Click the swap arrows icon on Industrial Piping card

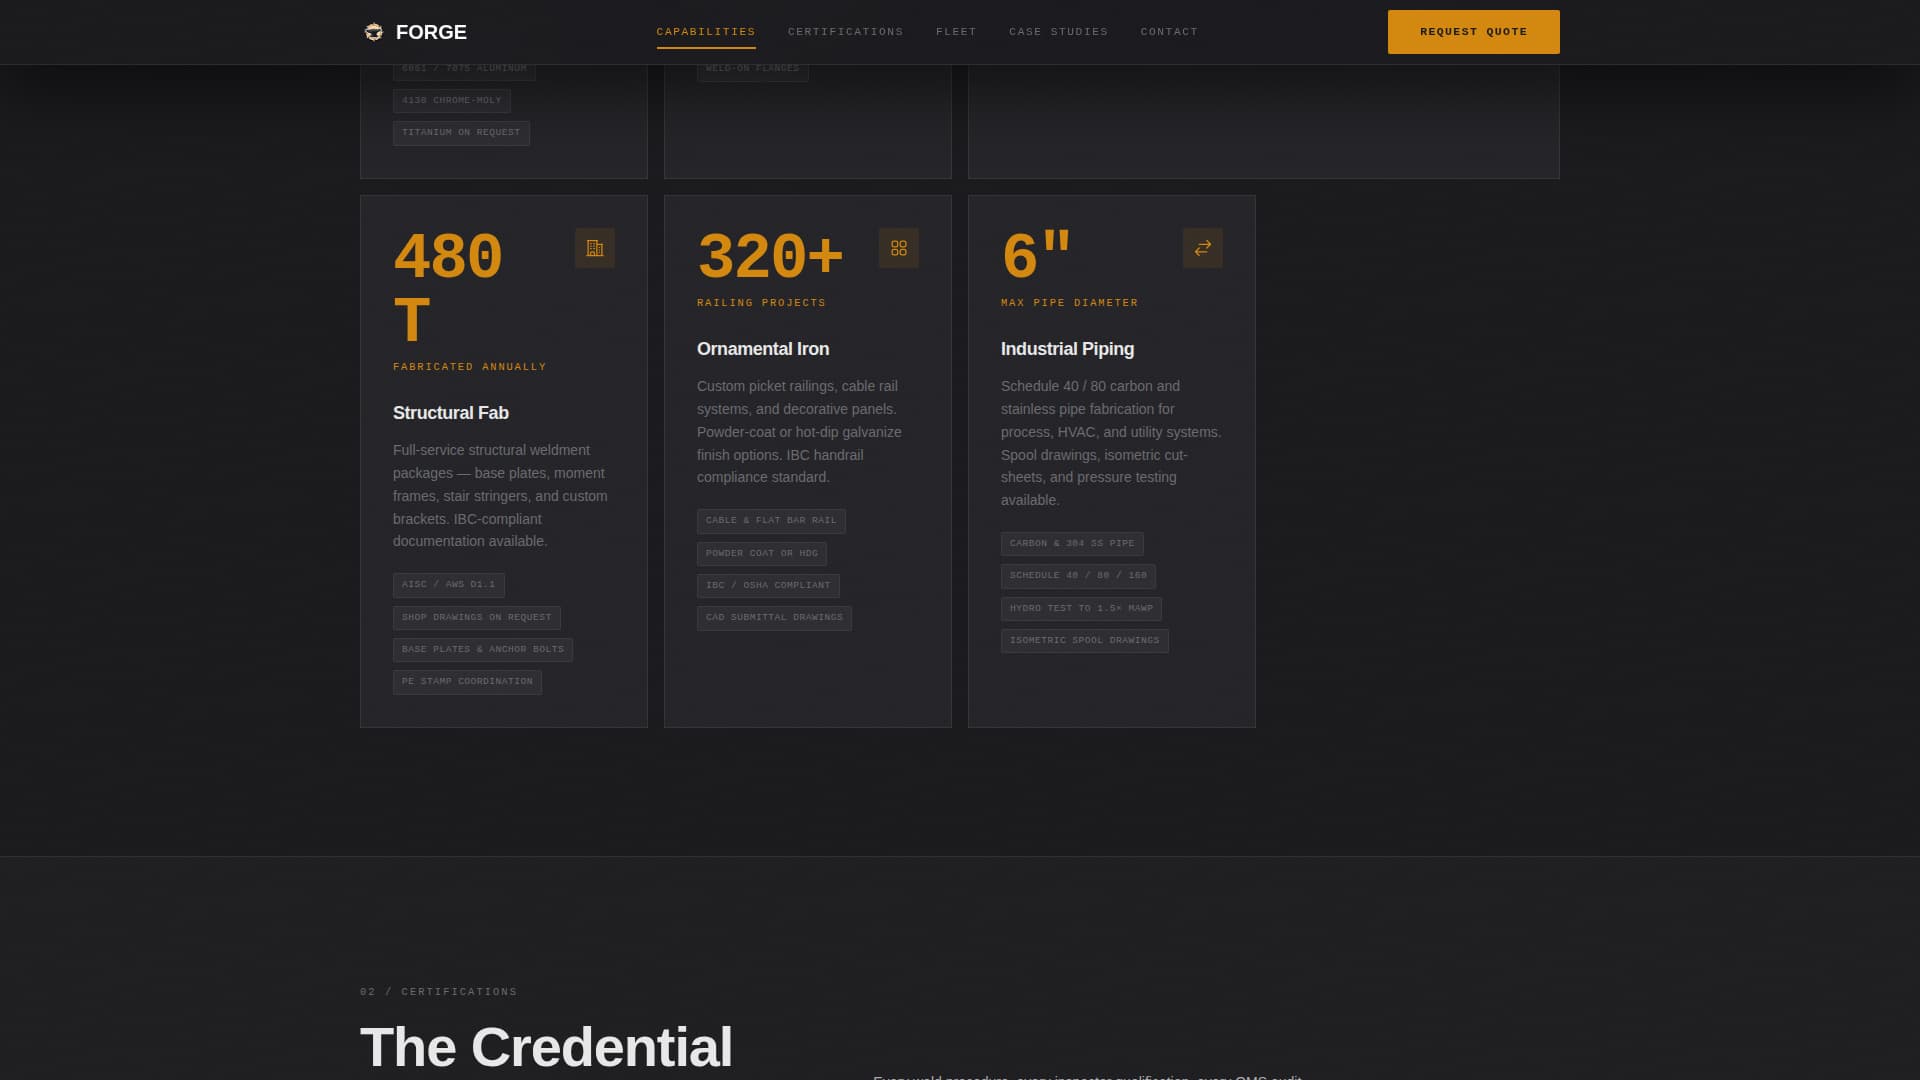pyautogui.click(x=1203, y=247)
